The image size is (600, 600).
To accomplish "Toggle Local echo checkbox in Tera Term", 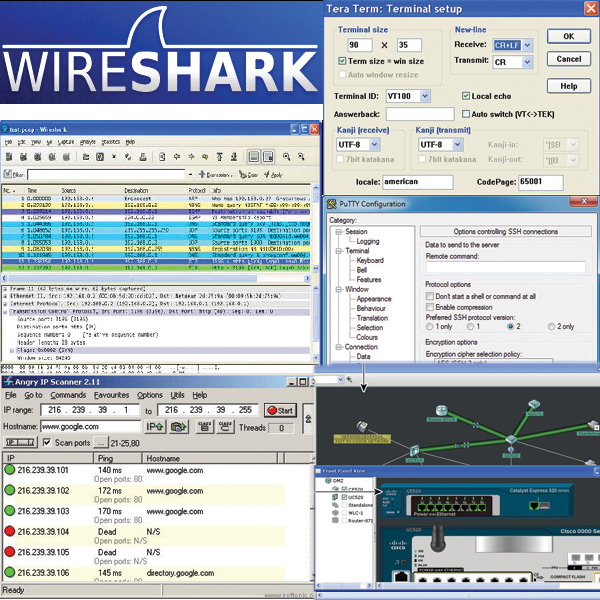I will [x=466, y=96].
